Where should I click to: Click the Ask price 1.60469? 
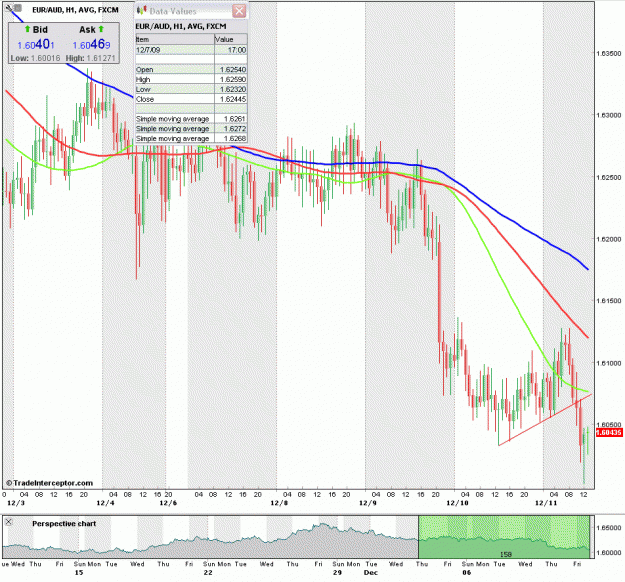point(91,45)
